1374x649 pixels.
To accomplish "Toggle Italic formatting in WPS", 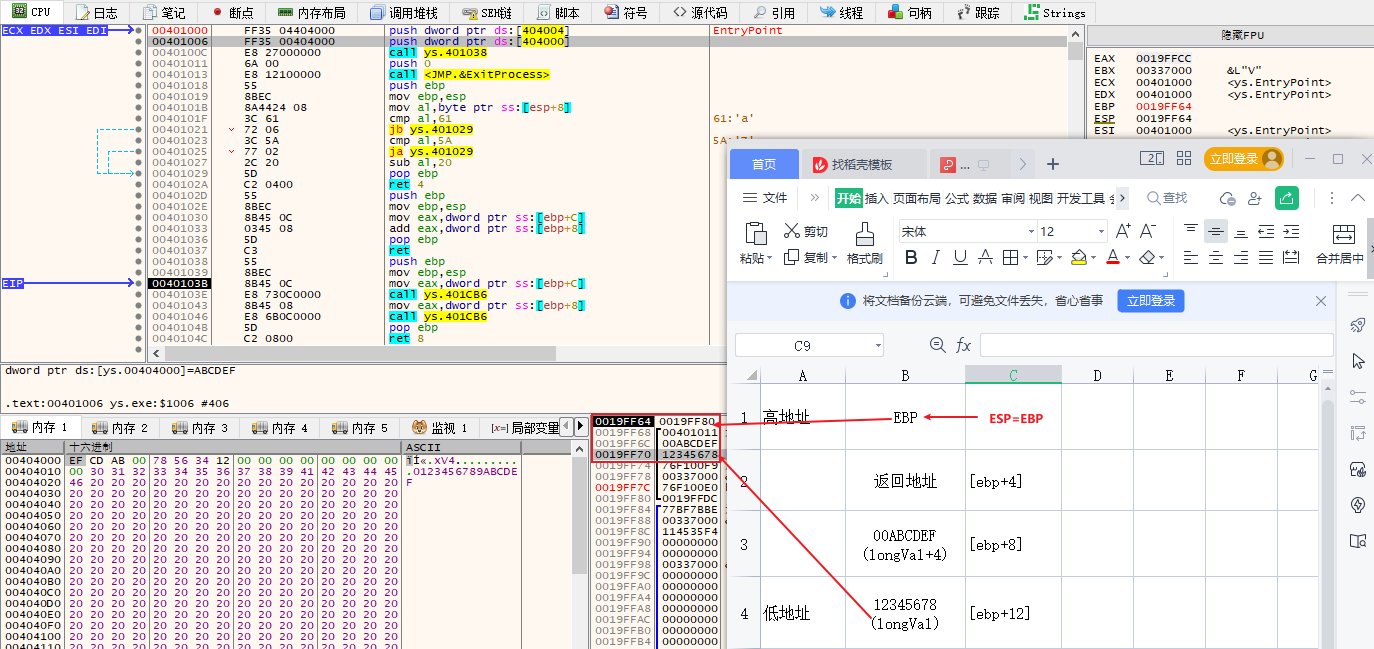I will pos(936,258).
